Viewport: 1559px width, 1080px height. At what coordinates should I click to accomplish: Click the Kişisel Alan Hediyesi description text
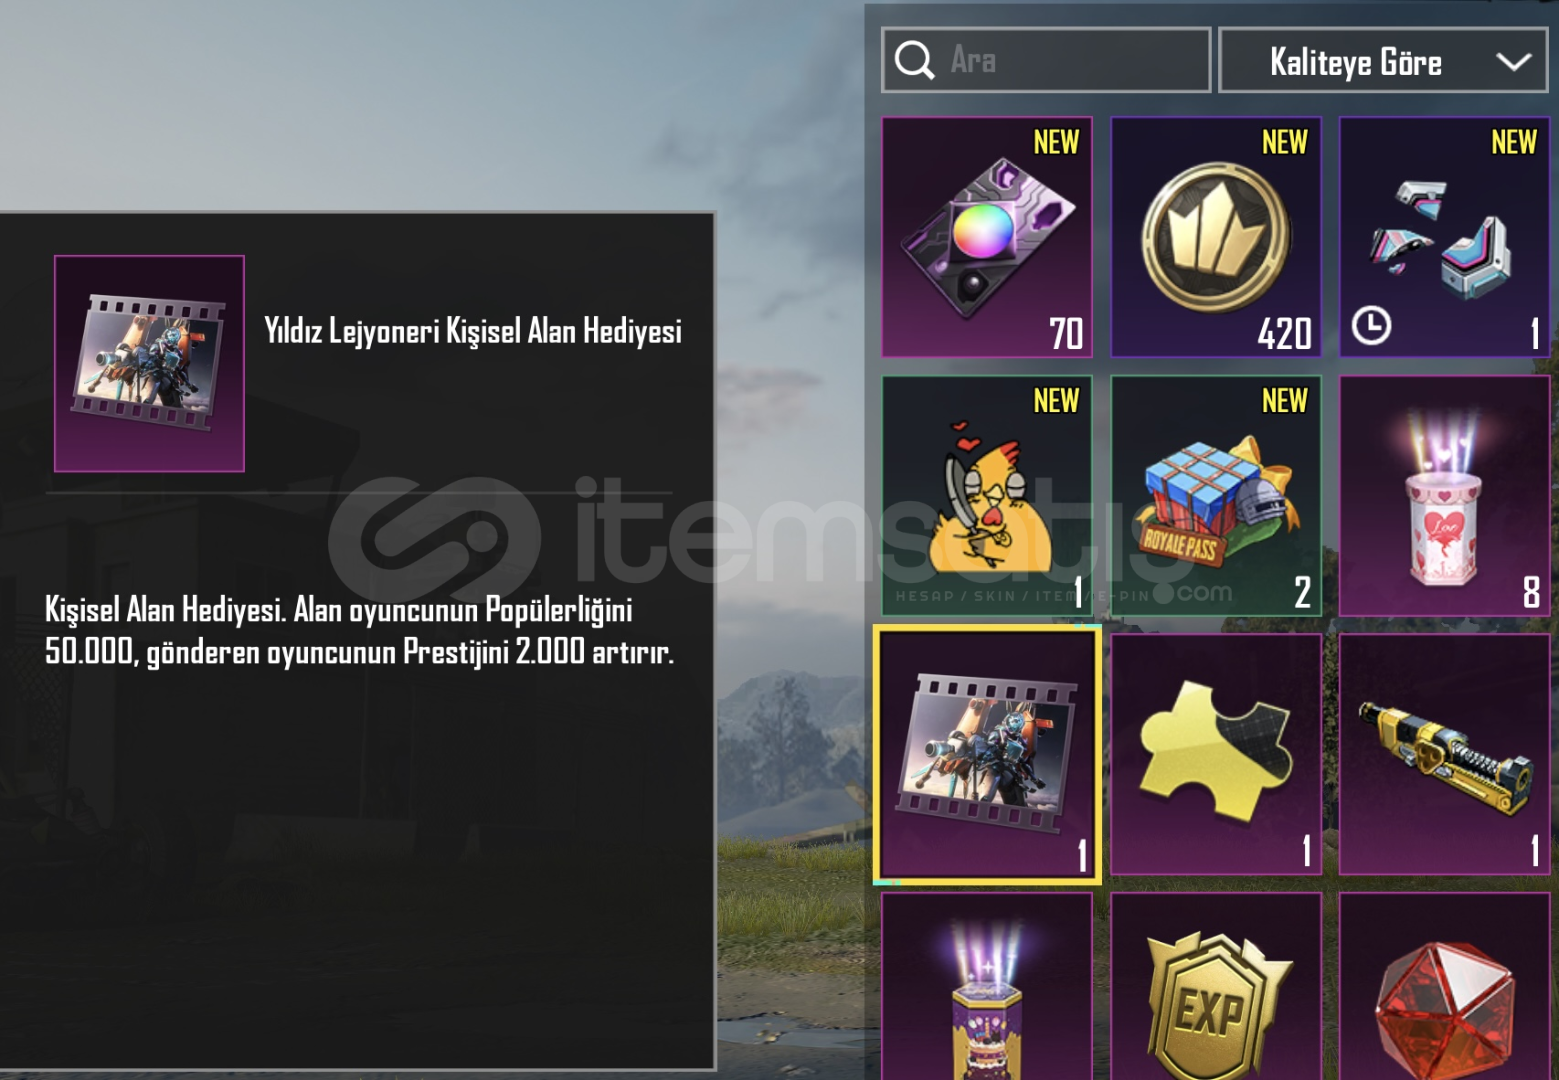tap(360, 631)
